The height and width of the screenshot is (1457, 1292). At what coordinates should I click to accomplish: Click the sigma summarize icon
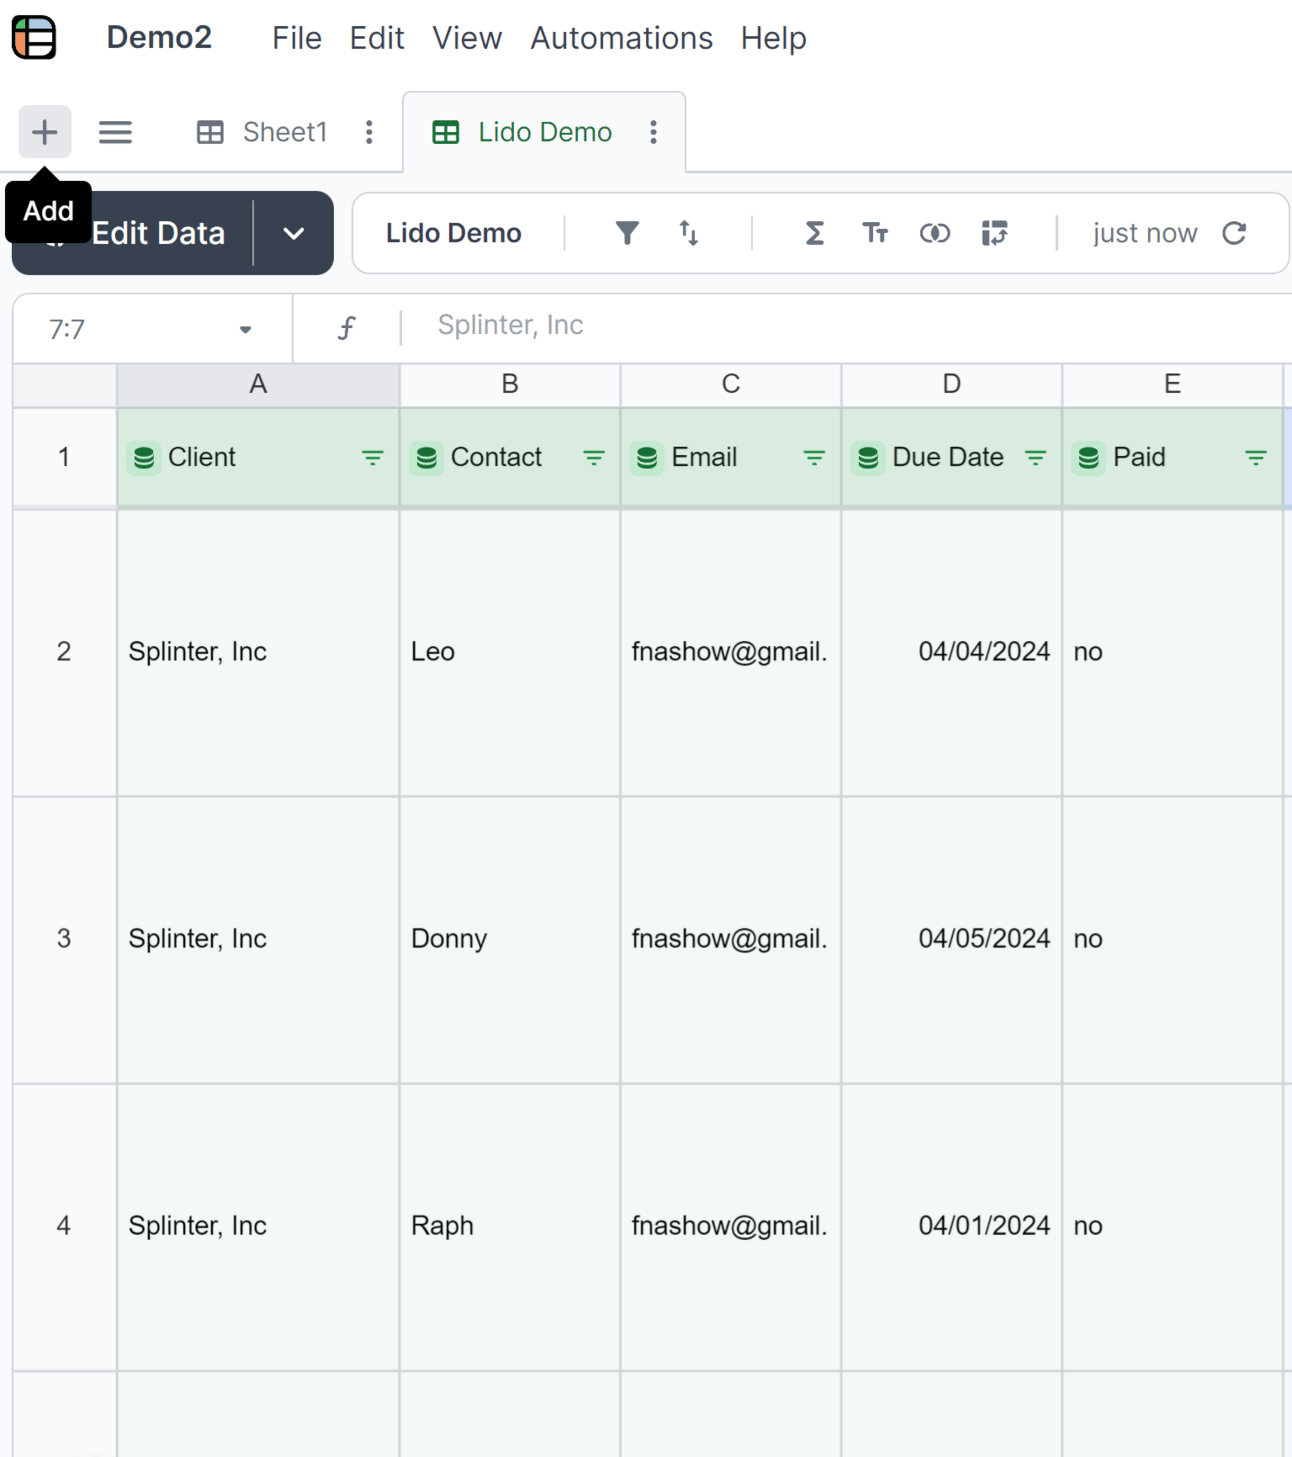point(814,233)
